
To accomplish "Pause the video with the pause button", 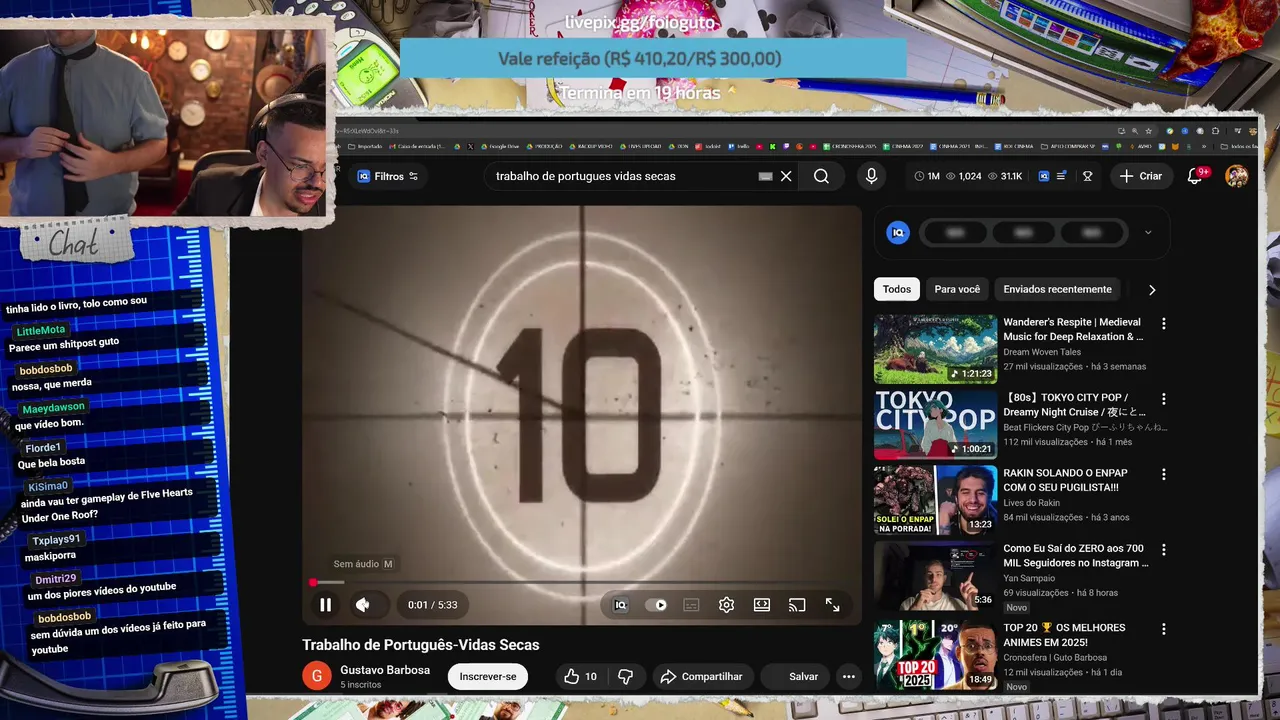I will tap(325, 605).
